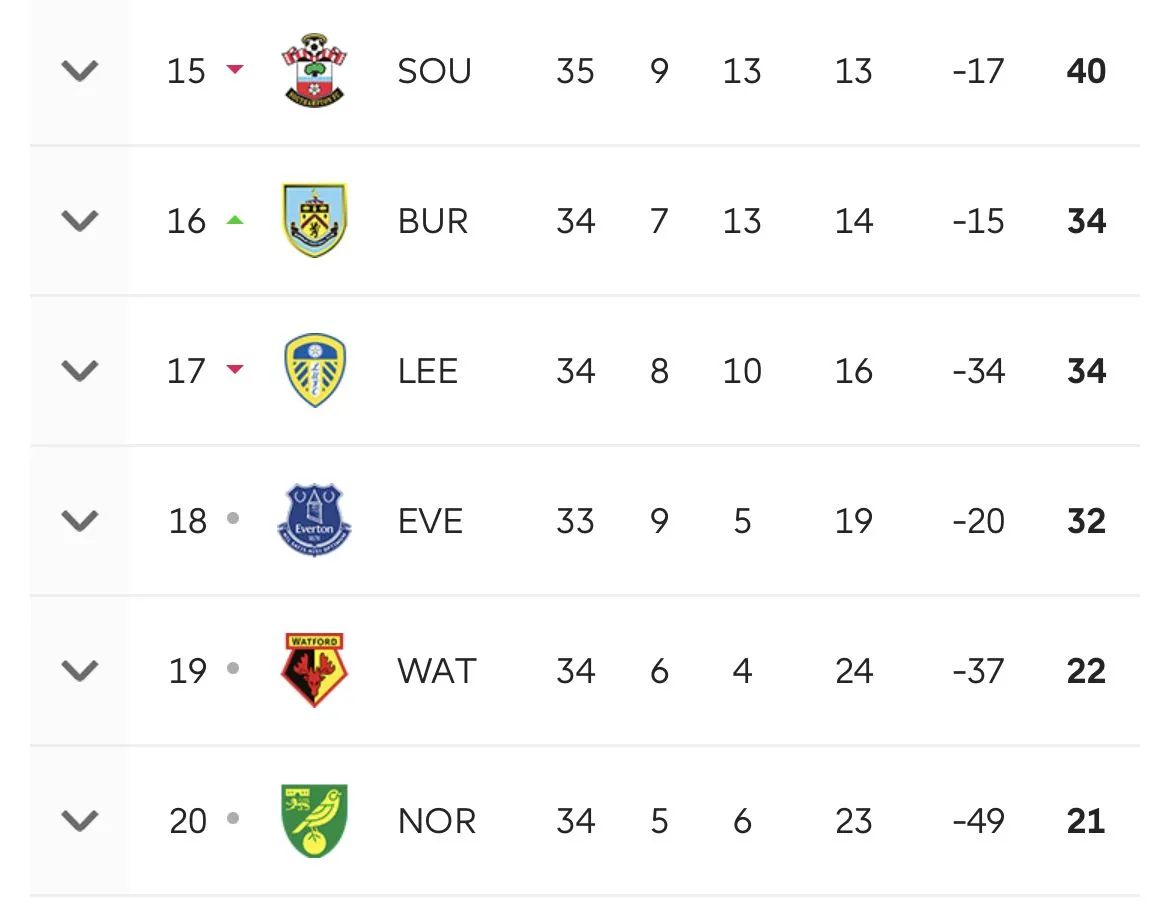Click the Leeds United club crest

click(x=314, y=370)
